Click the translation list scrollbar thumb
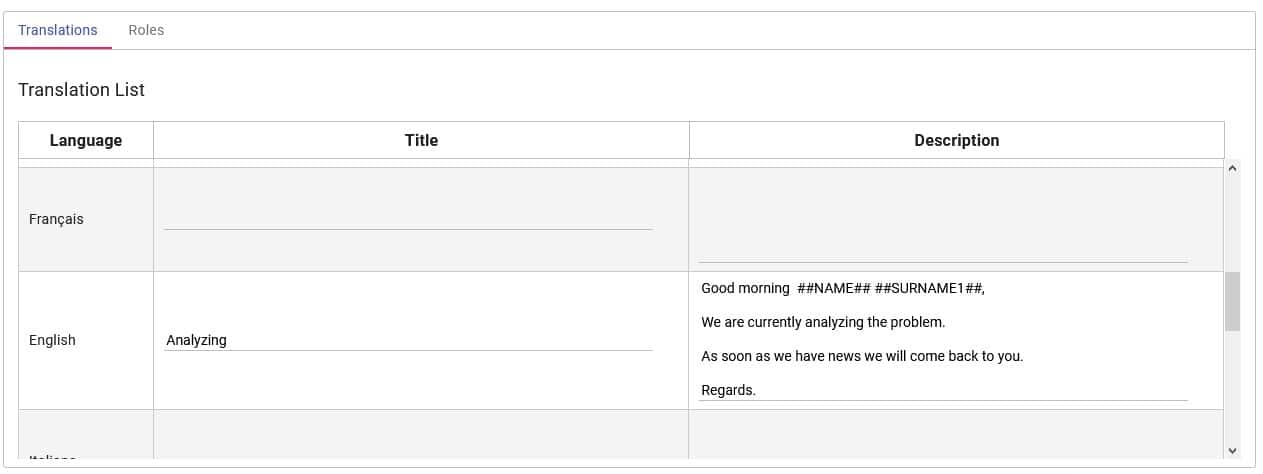 pos(1232,301)
